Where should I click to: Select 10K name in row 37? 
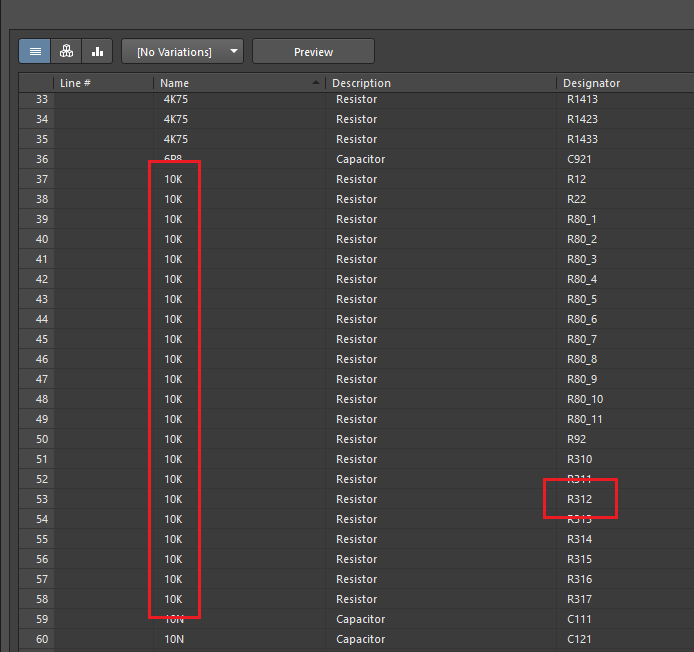(x=173, y=179)
